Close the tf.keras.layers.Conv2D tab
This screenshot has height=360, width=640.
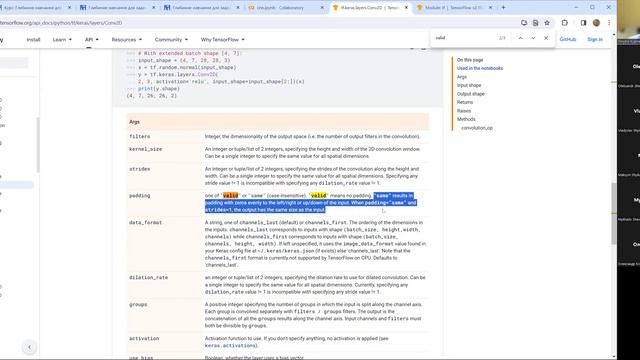coord(406,7)
